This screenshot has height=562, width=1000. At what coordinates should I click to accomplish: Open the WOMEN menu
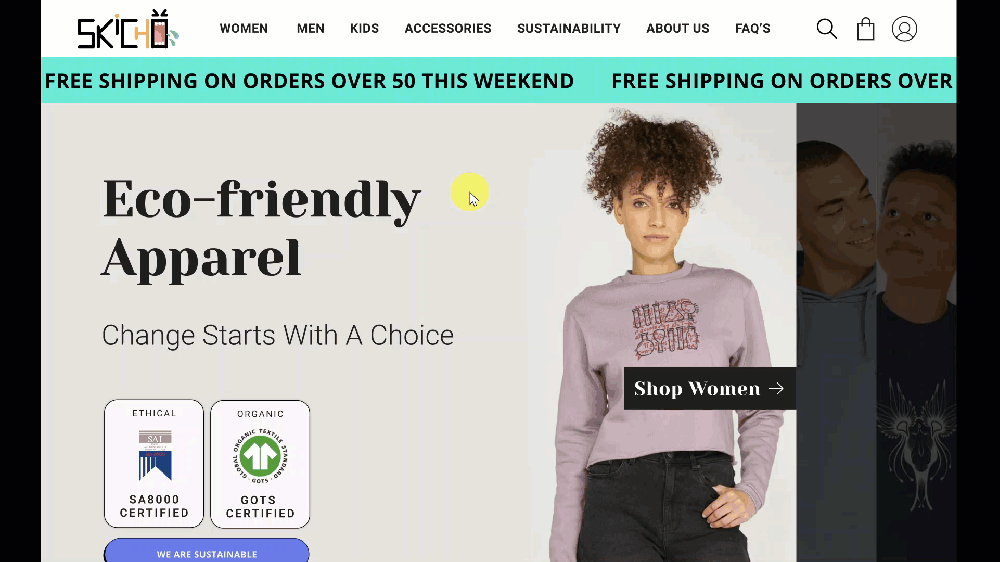click(x=244, y=29)
